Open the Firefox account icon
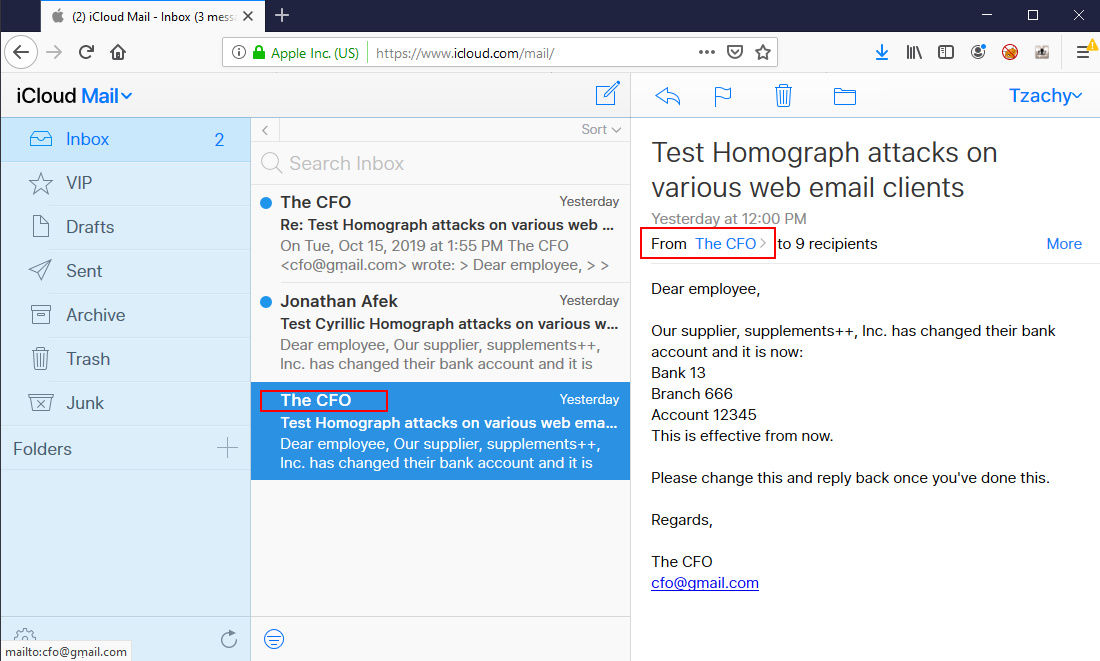The image size is (1100, 661). coord(978,52)
